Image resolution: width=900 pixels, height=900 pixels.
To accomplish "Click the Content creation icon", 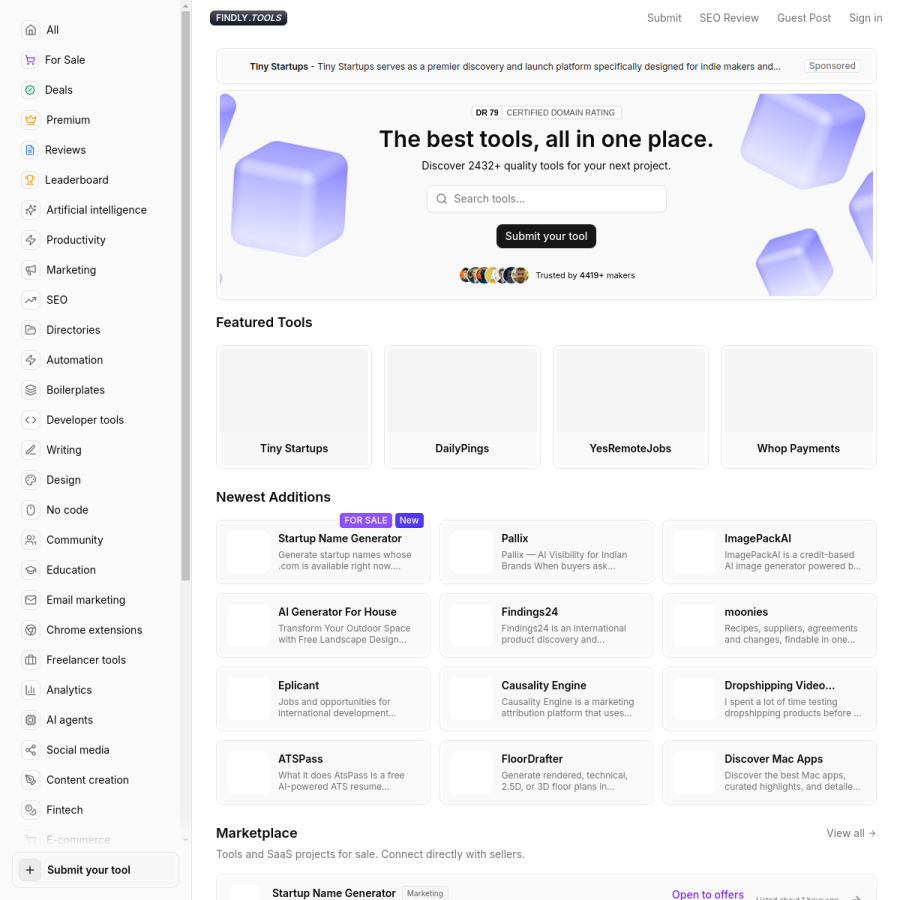I will pyautogui.click(x=31, y=780).
